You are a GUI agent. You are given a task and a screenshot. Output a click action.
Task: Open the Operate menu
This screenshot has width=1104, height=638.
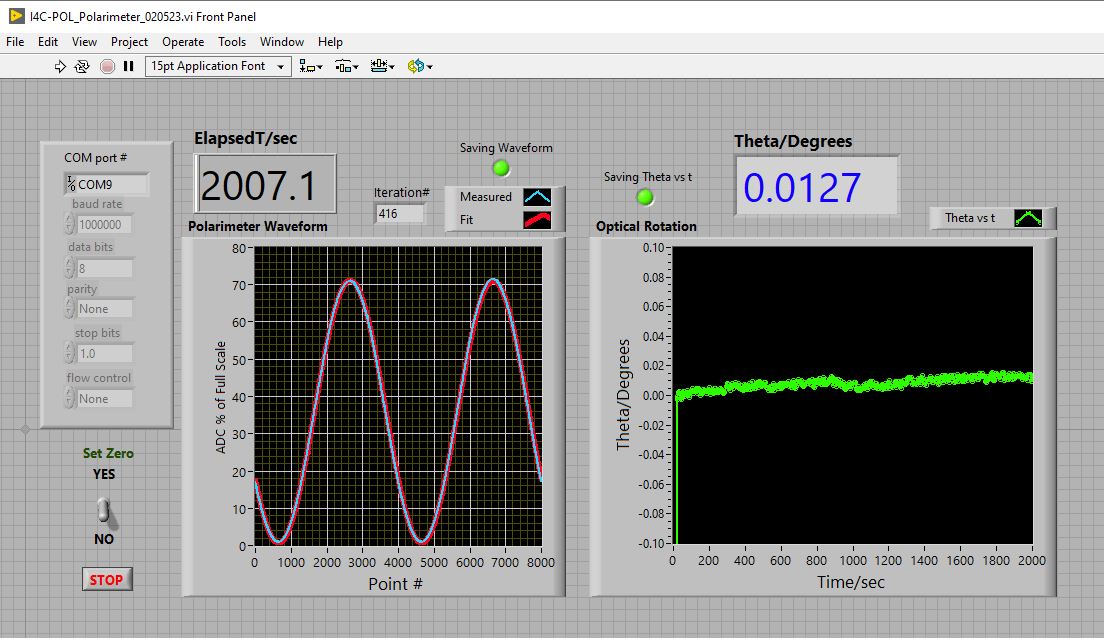[183, 42]
